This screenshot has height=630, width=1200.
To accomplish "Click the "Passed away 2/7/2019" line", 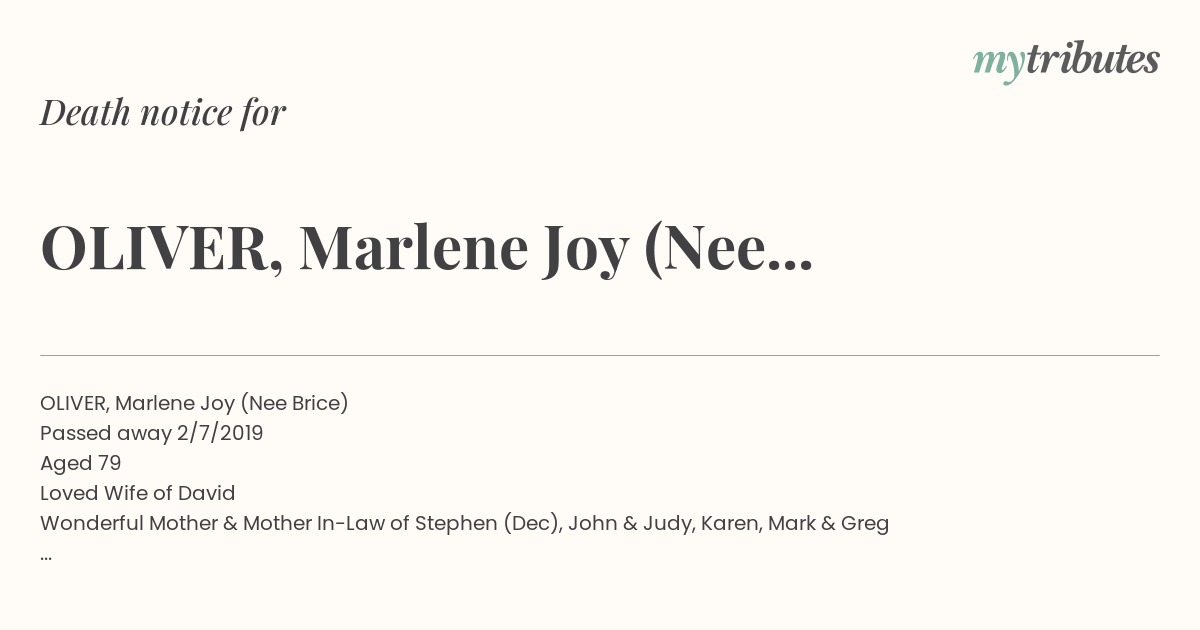I will 152,433.
